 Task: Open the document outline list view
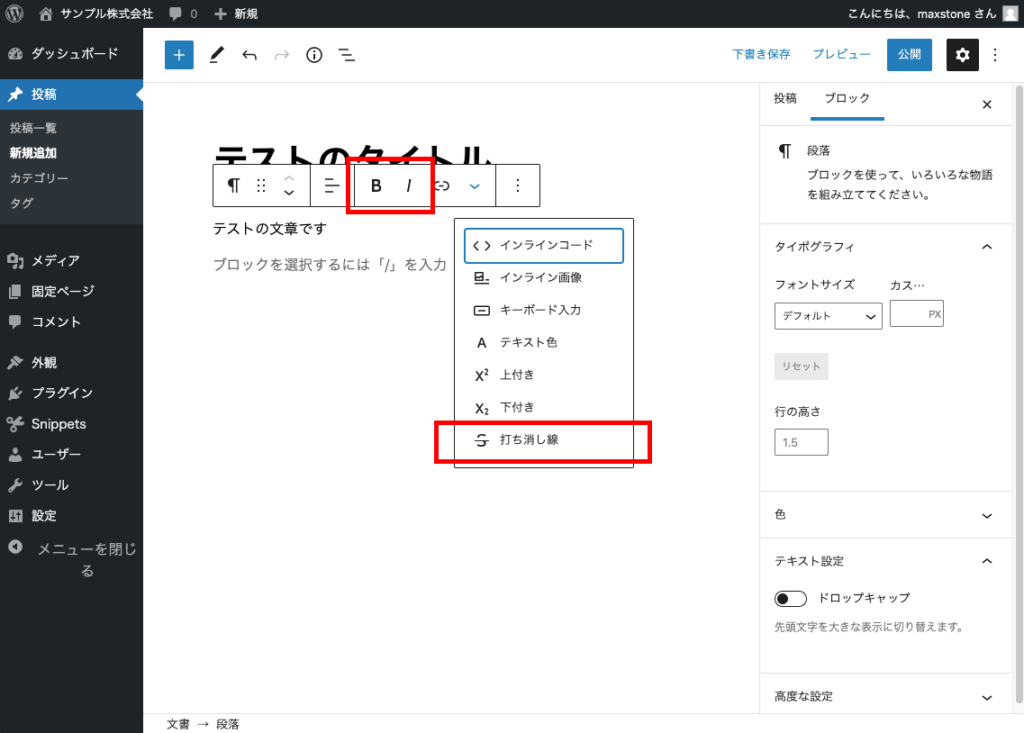click(346, 55)
